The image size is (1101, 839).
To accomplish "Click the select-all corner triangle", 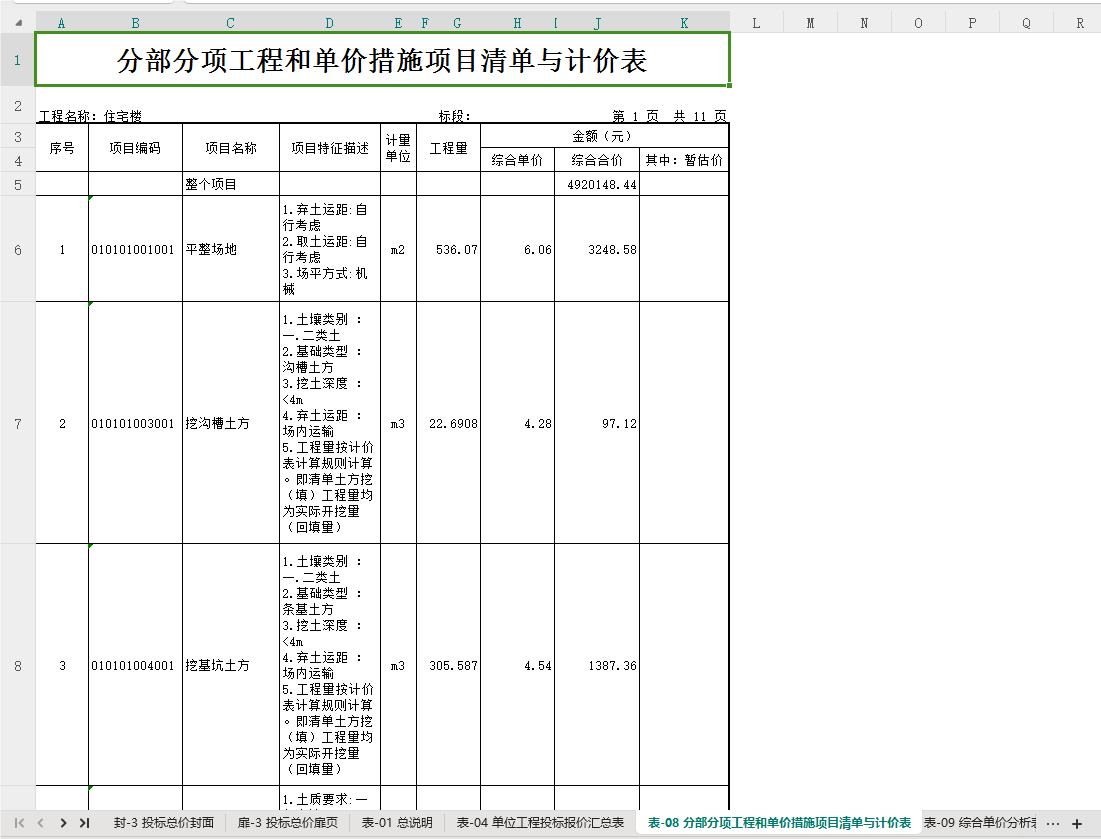I will 19,23.
